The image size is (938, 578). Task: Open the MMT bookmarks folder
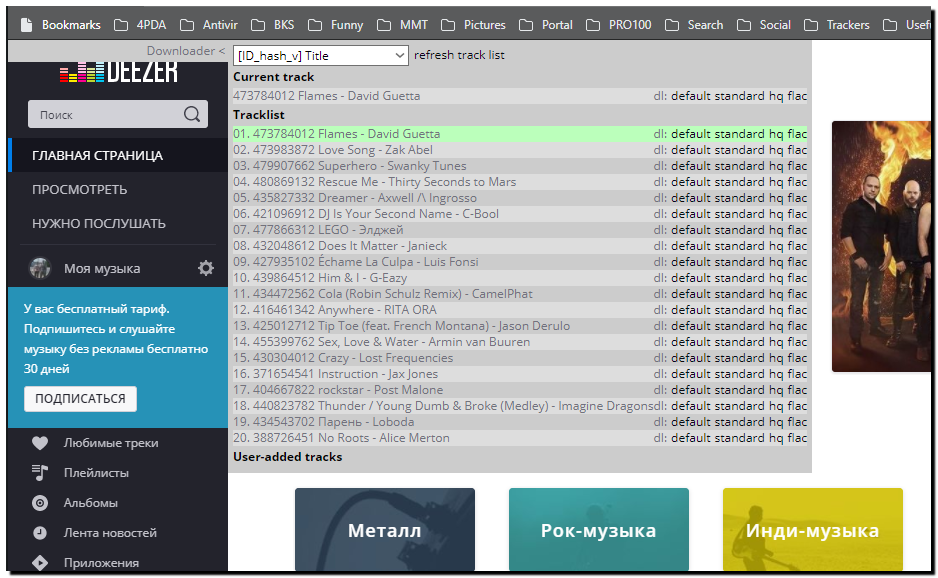[403, 25]
